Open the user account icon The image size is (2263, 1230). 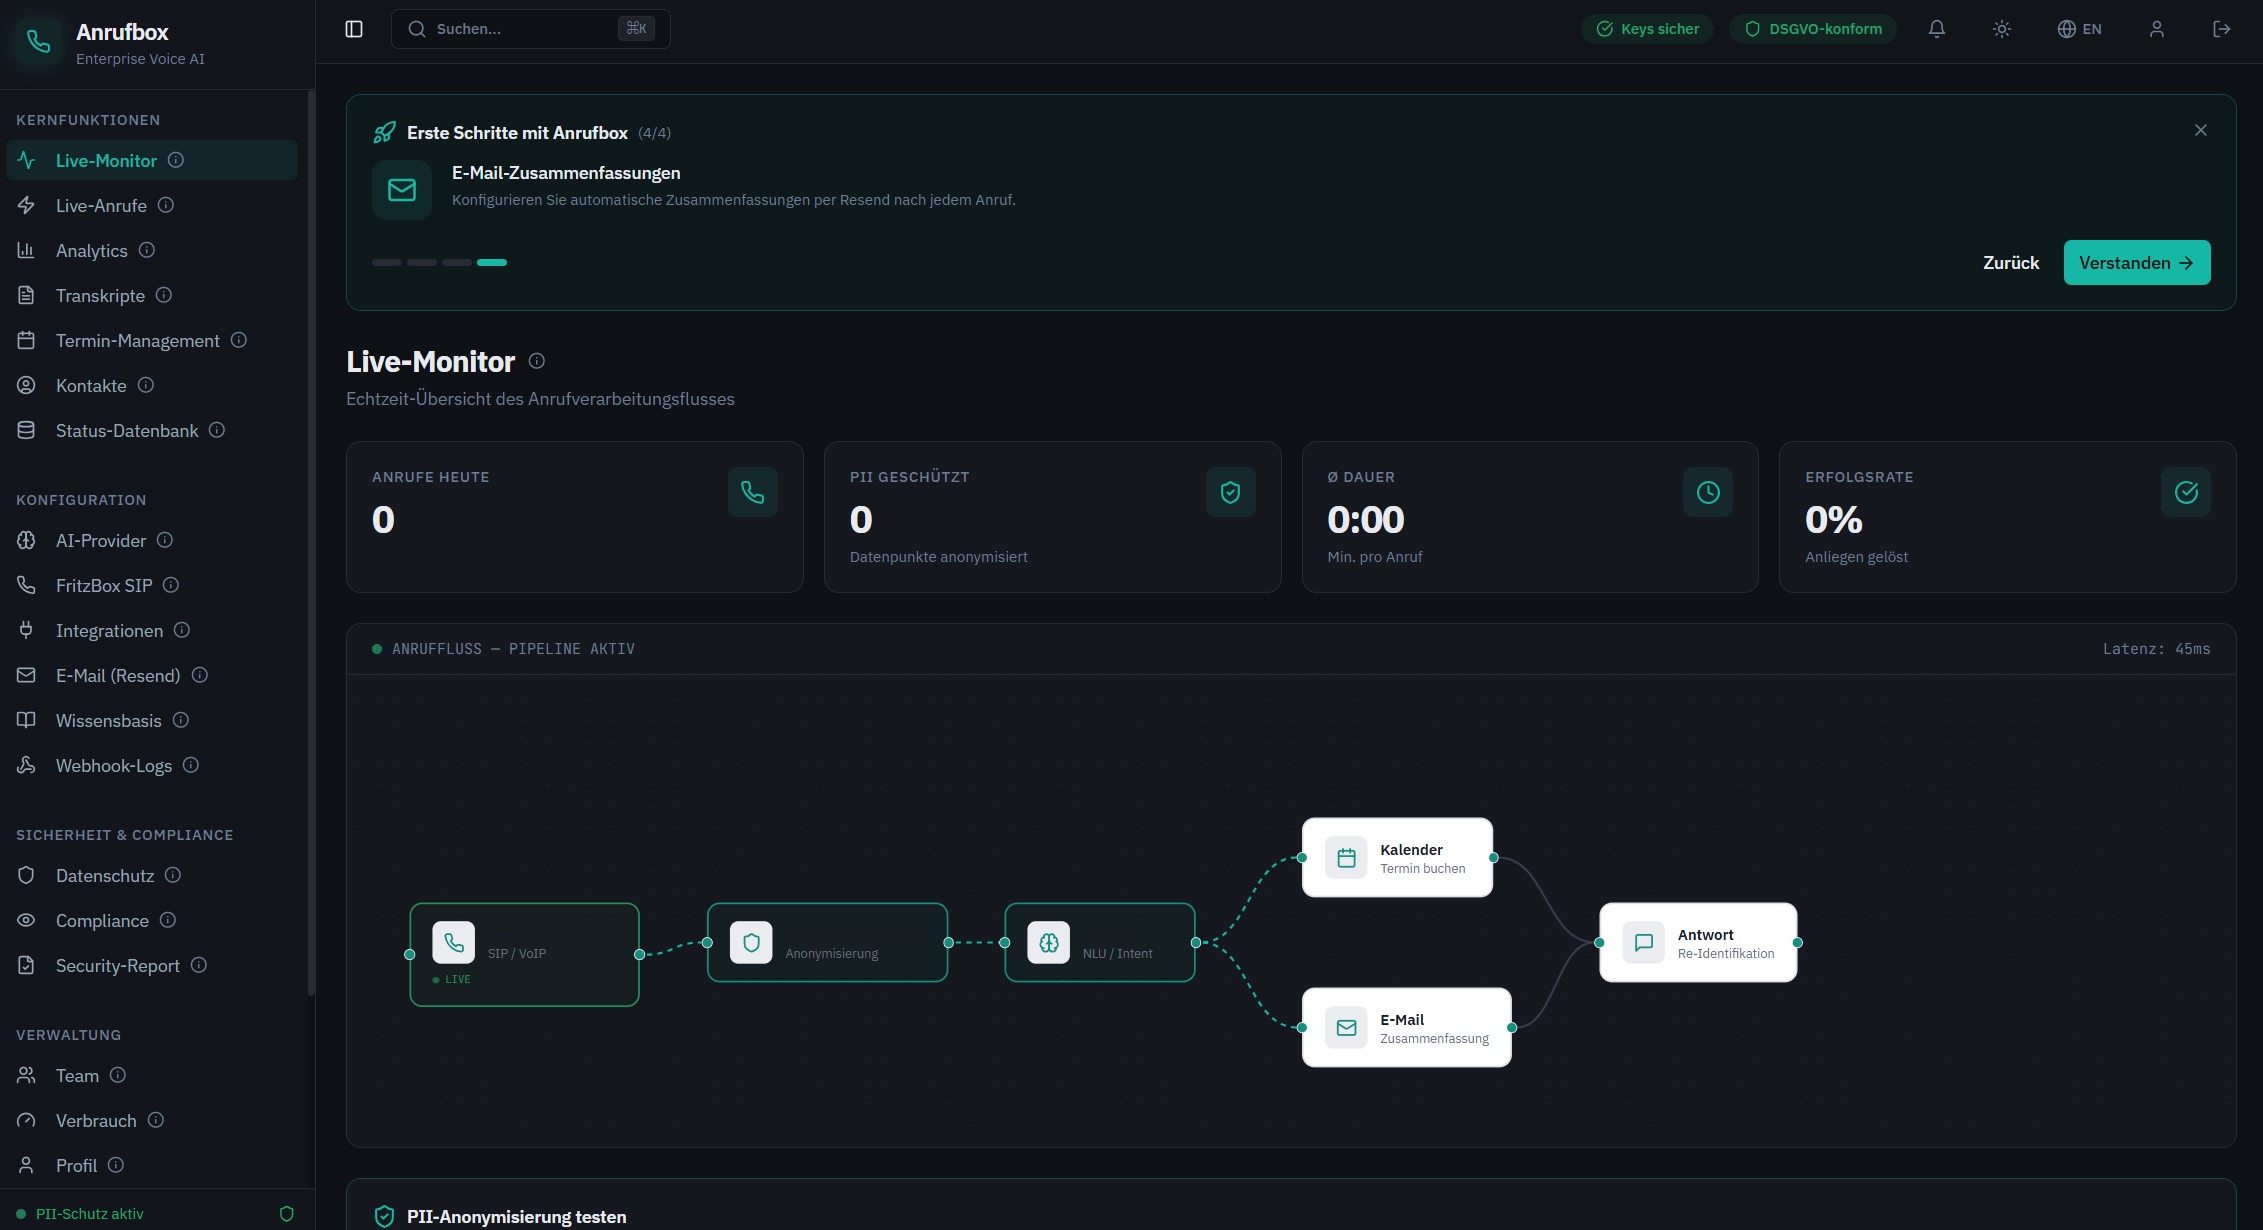[x=2157, y=29]
